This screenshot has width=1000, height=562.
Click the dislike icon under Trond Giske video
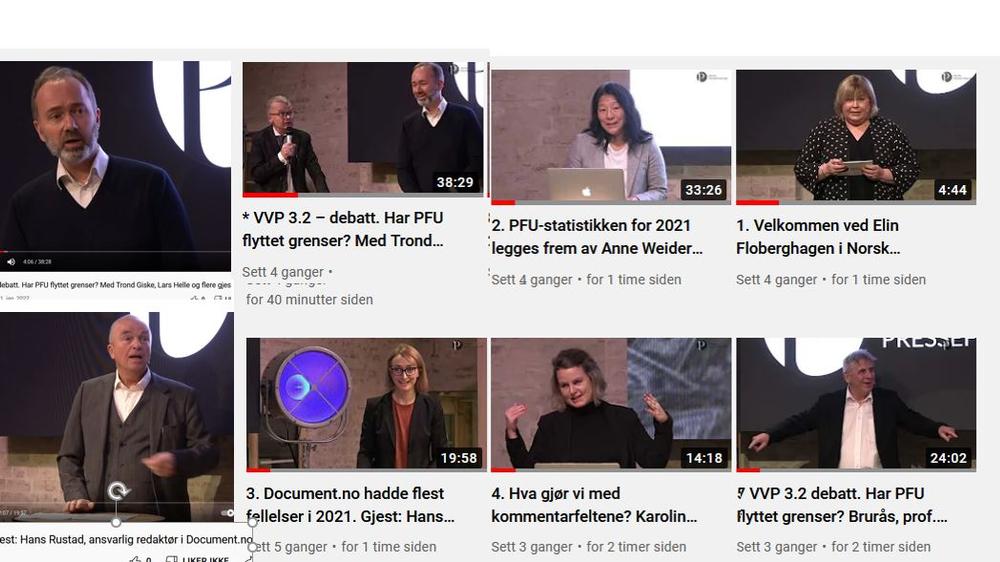217,299
